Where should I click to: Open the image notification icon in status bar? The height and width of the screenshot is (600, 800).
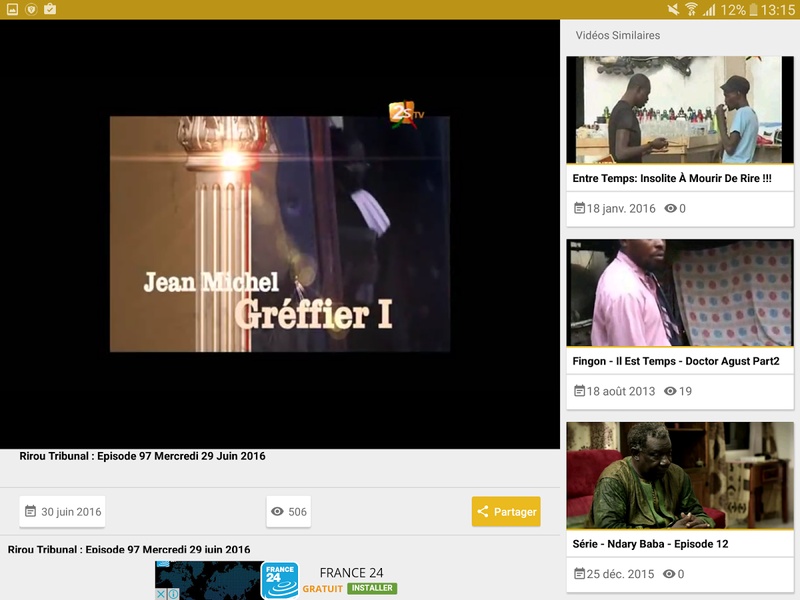(12, 9)
